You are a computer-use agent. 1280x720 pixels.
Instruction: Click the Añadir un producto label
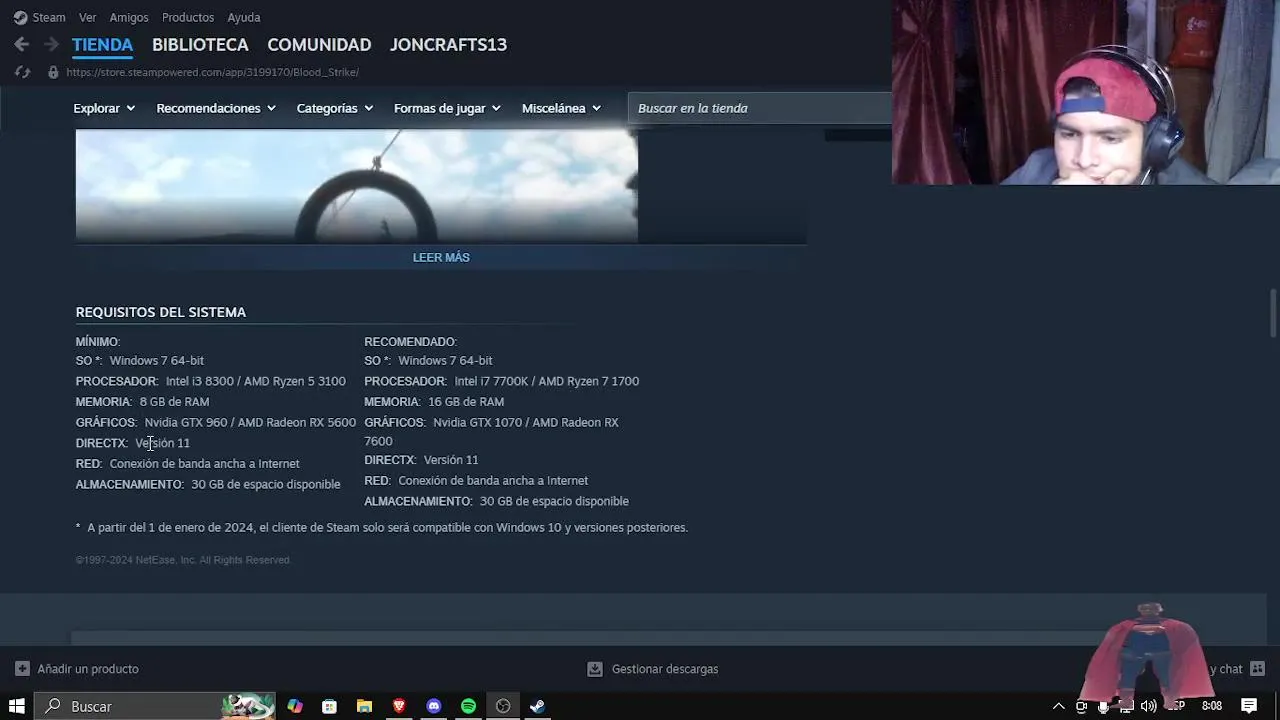88,669
